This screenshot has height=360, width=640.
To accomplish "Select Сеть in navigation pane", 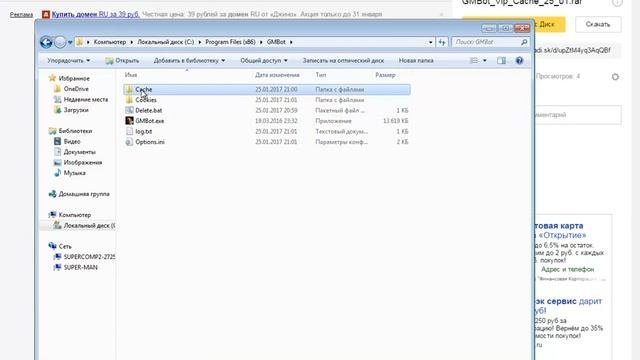I will pyautogui.click(x=65, y=247).
